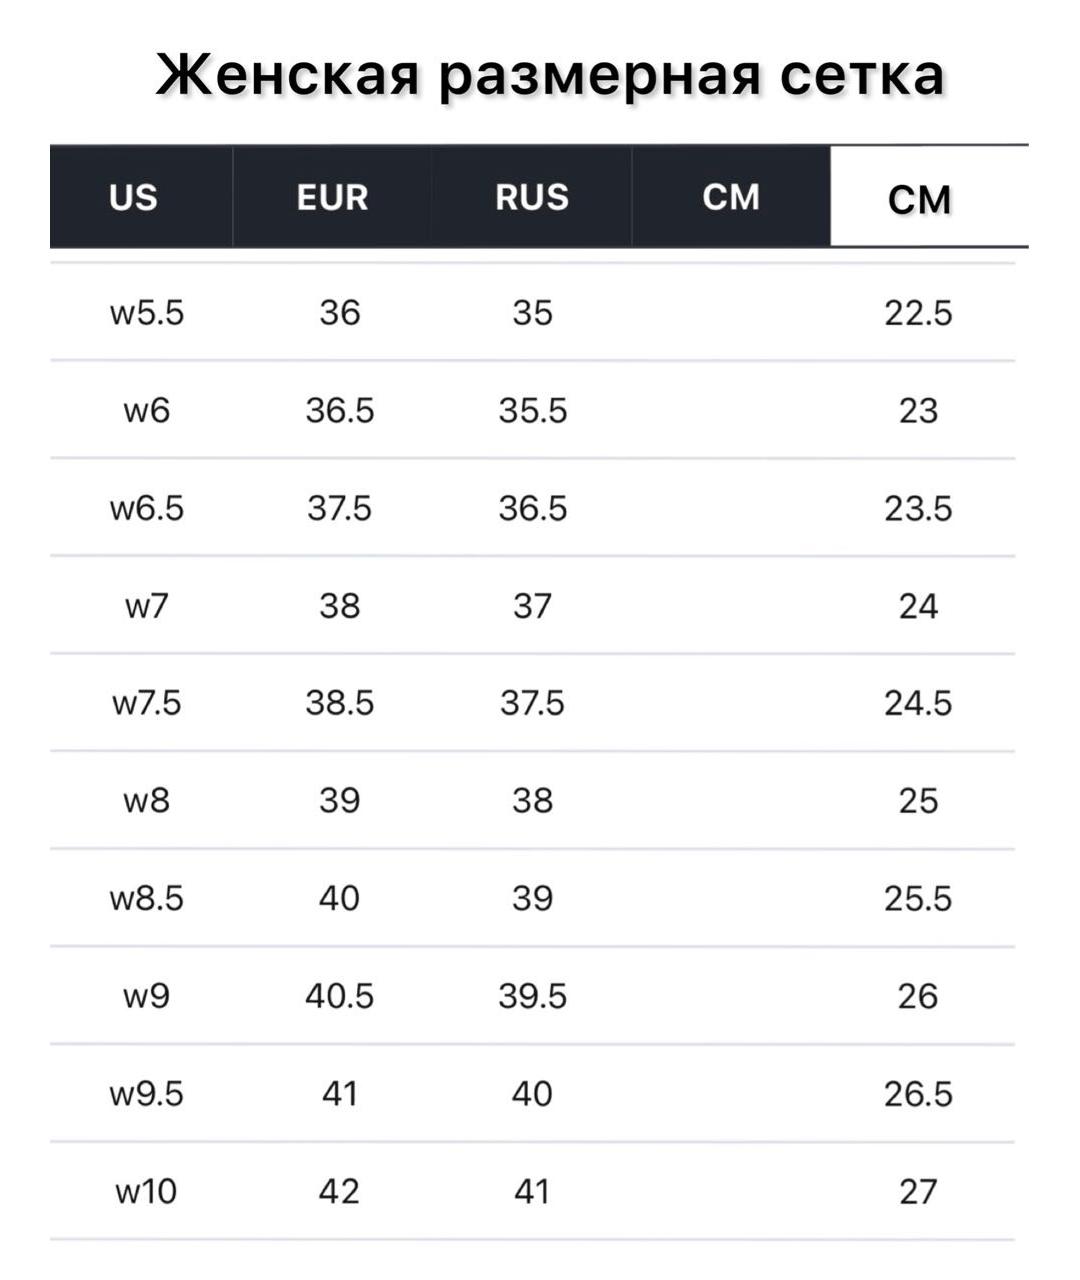
Task: Choose the EUR 37.5 size cell
Action: (x=339, y=508)
